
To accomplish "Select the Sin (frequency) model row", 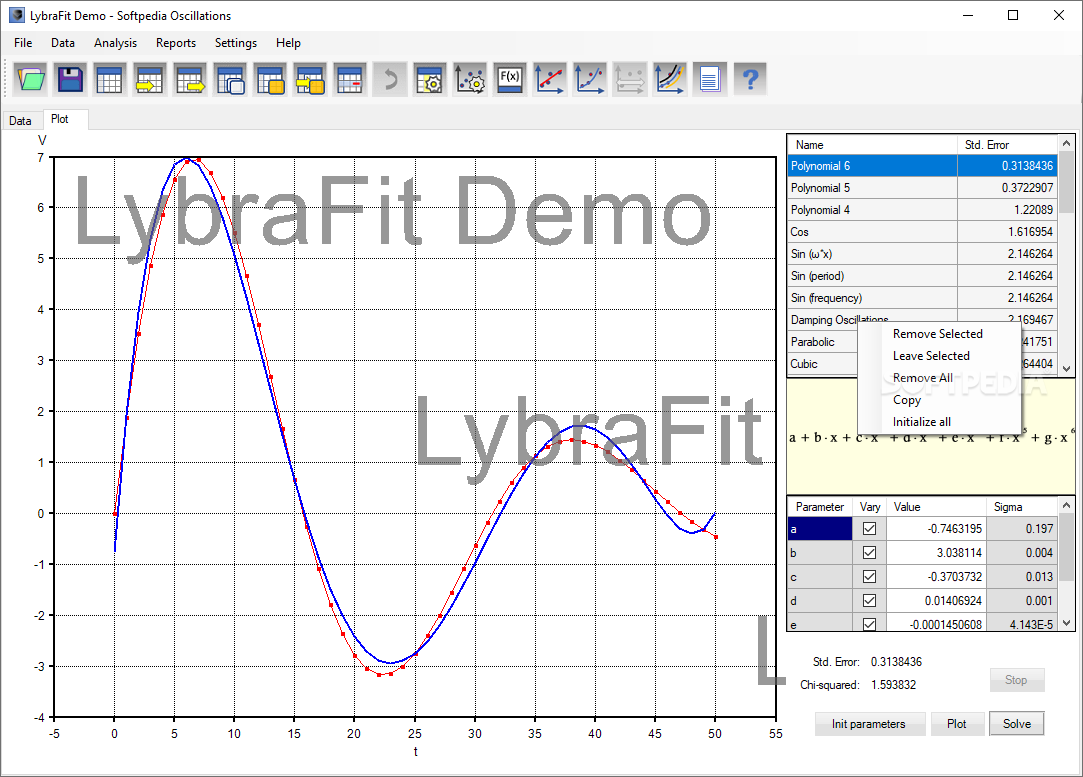I will 922,298.
